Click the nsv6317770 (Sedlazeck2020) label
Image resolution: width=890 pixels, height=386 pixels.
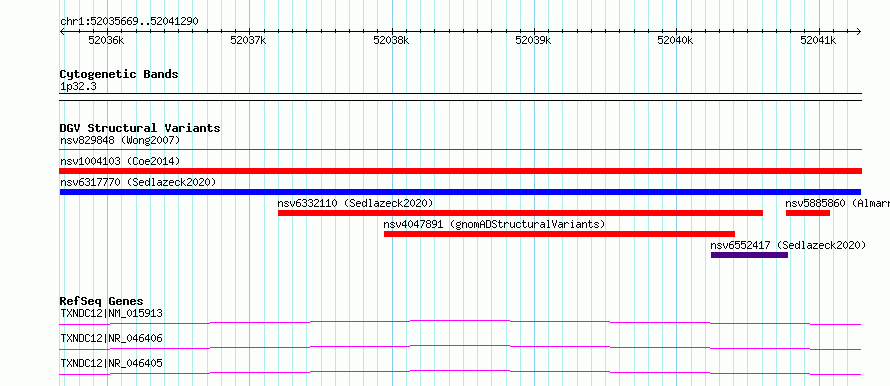(x=138, y=182)
